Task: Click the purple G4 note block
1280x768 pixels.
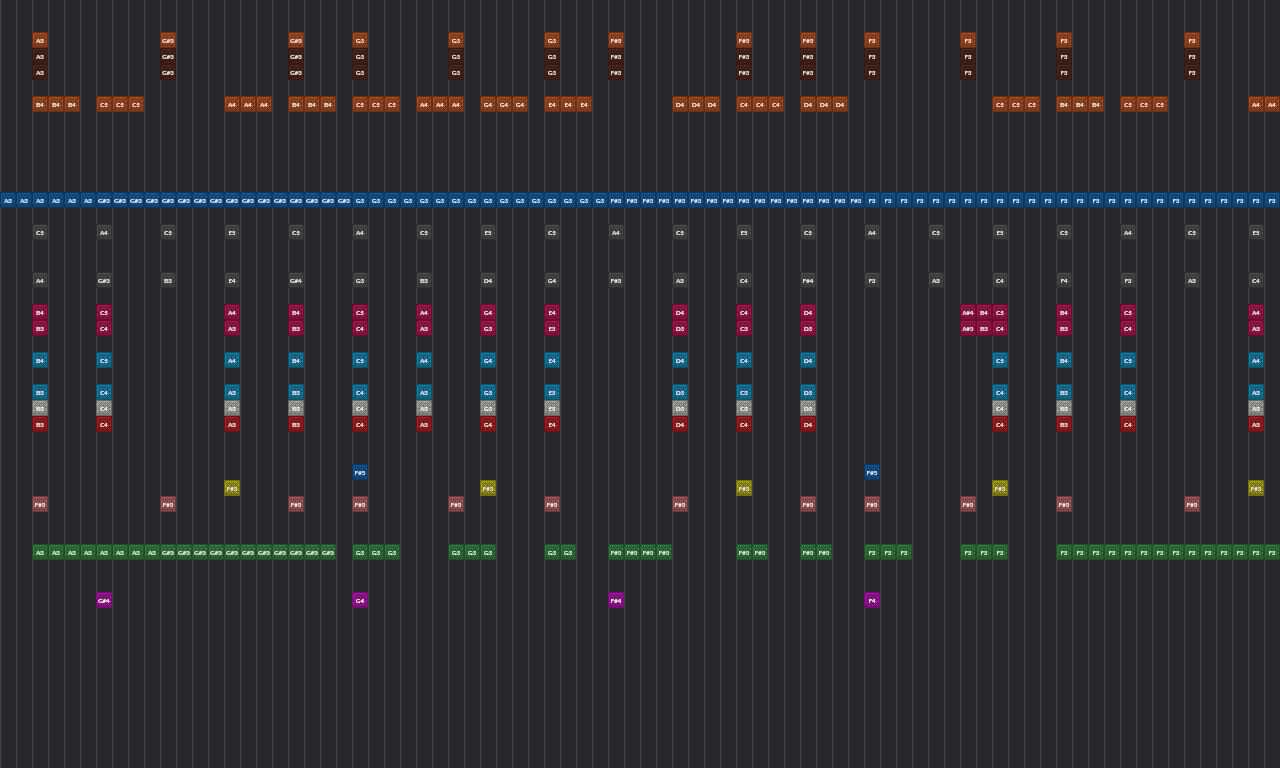Action: 359,600
